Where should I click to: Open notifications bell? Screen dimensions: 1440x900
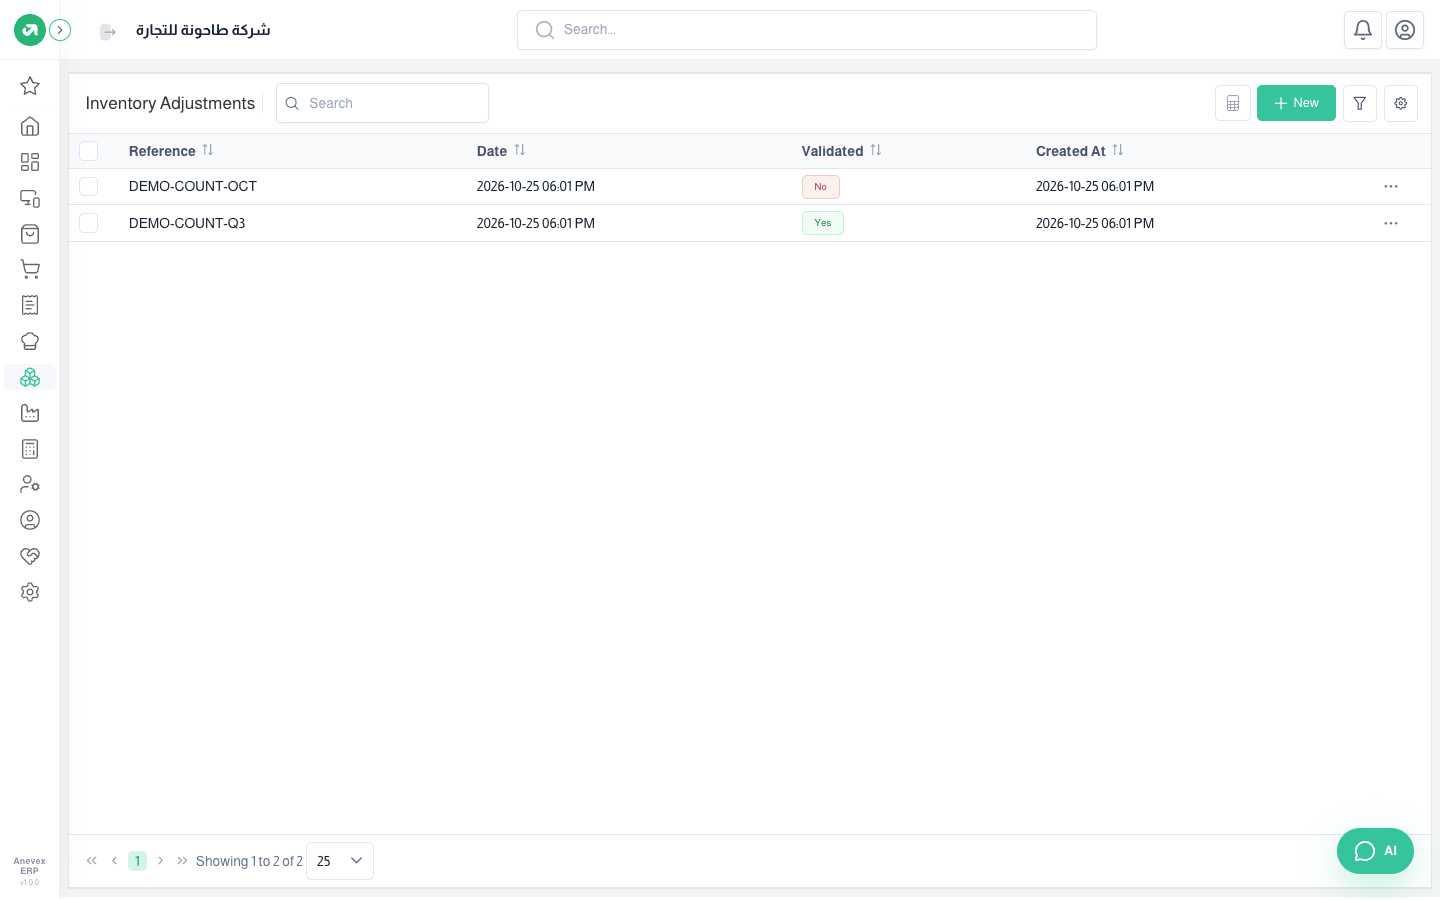(1363, 30)
